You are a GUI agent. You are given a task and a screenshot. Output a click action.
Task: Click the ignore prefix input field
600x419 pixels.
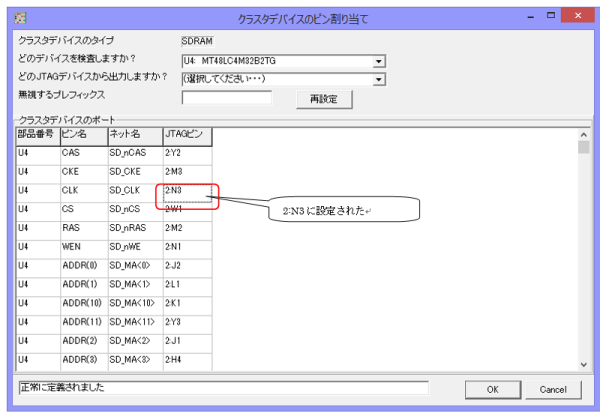coord(227,98)
